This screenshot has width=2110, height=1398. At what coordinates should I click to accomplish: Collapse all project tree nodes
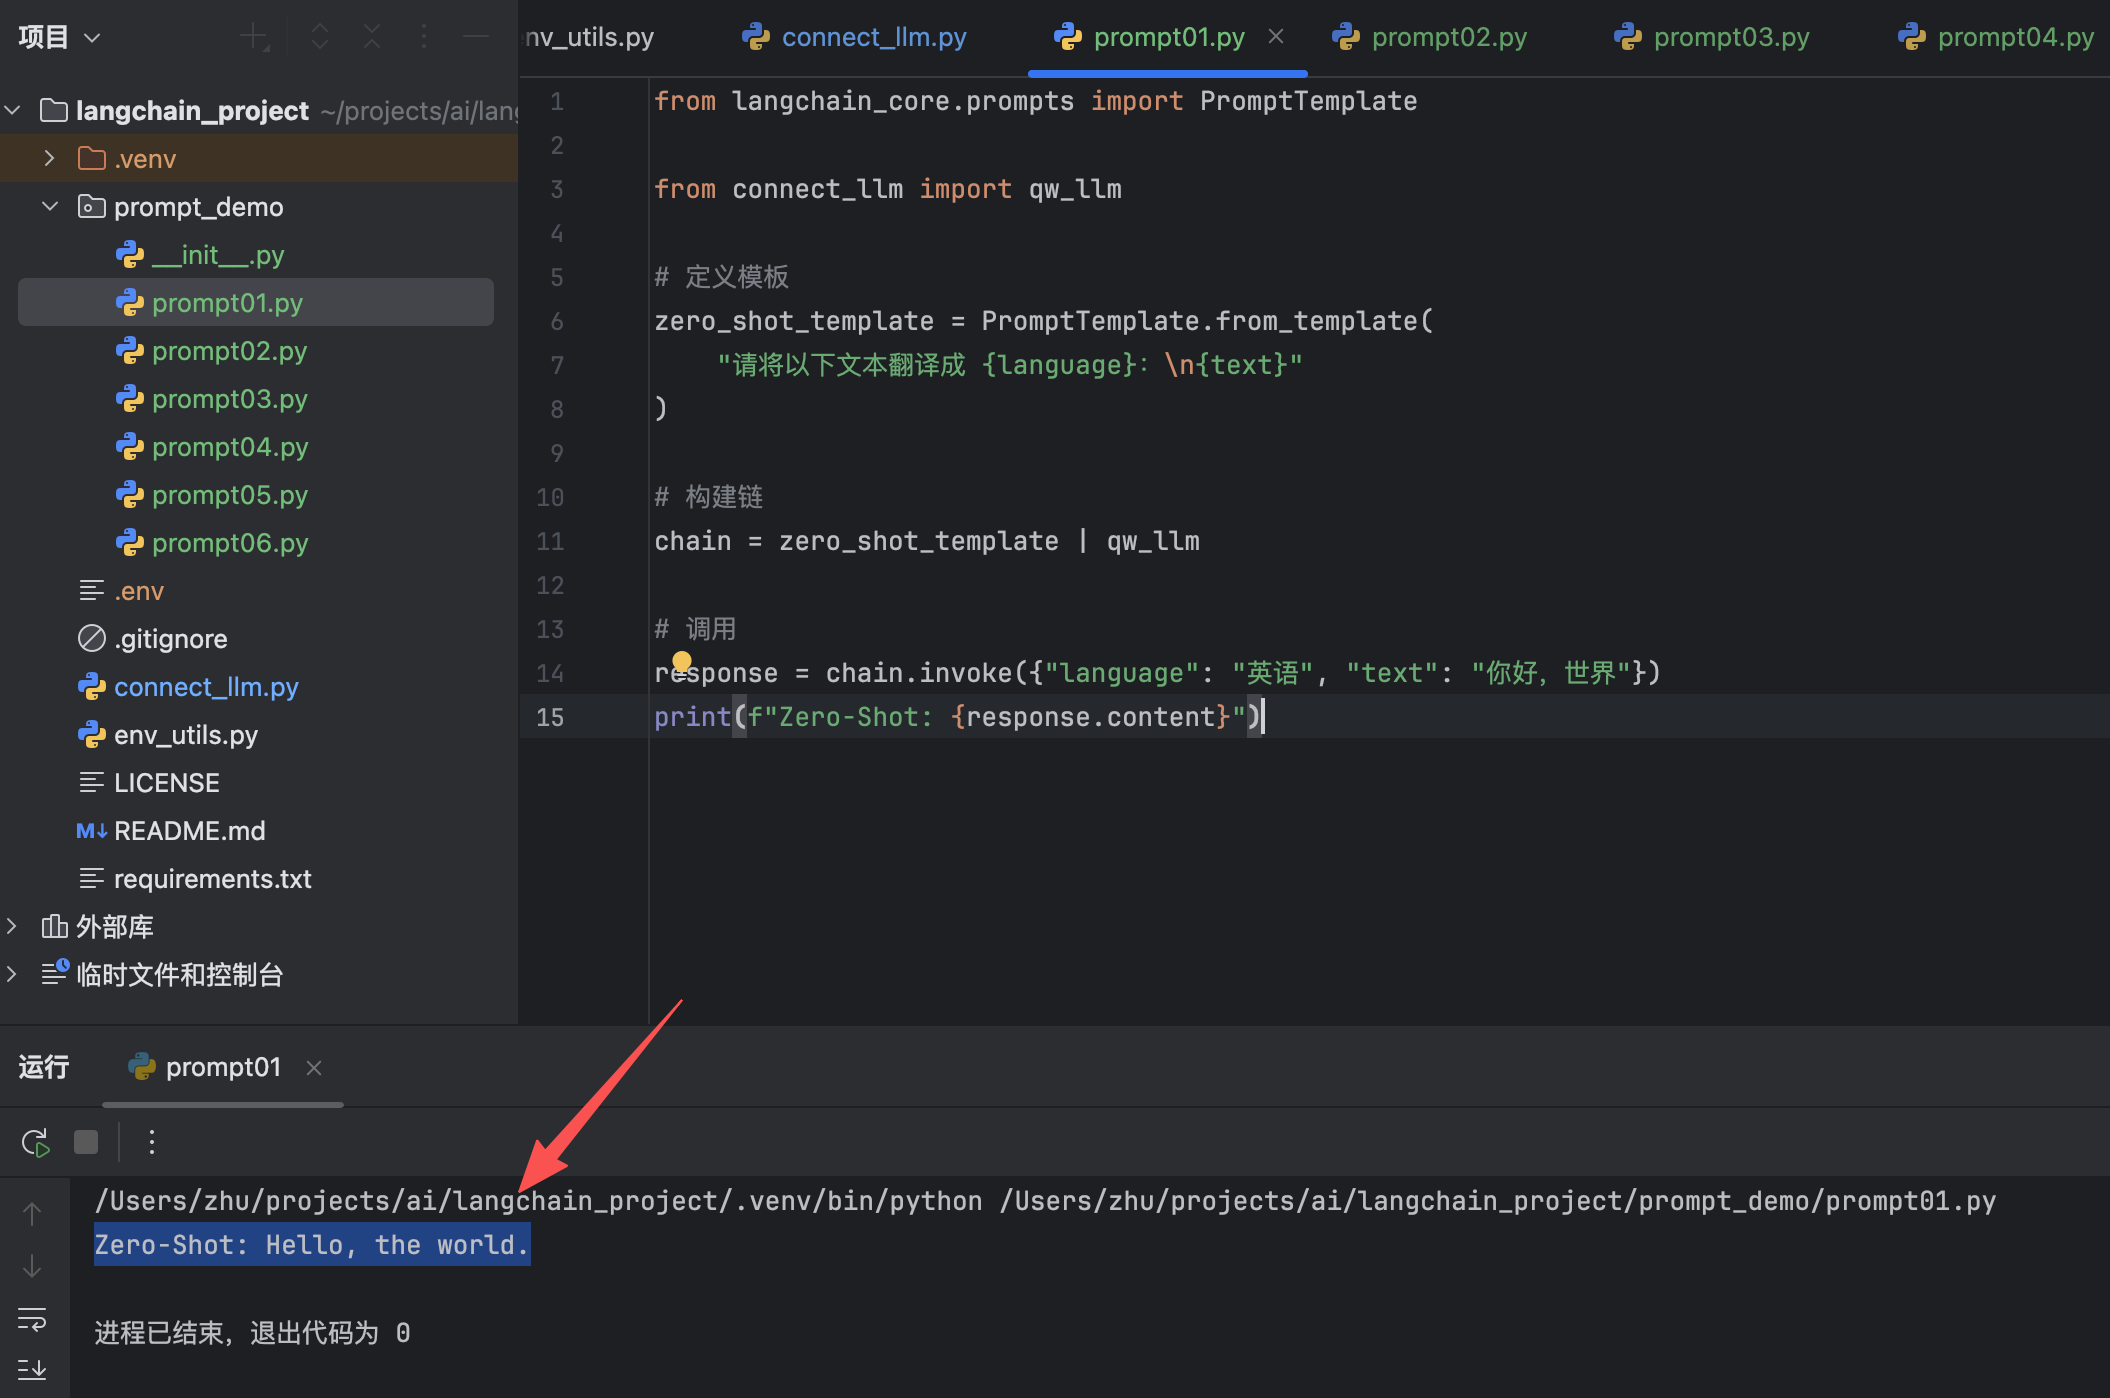[x=372, y=37]
